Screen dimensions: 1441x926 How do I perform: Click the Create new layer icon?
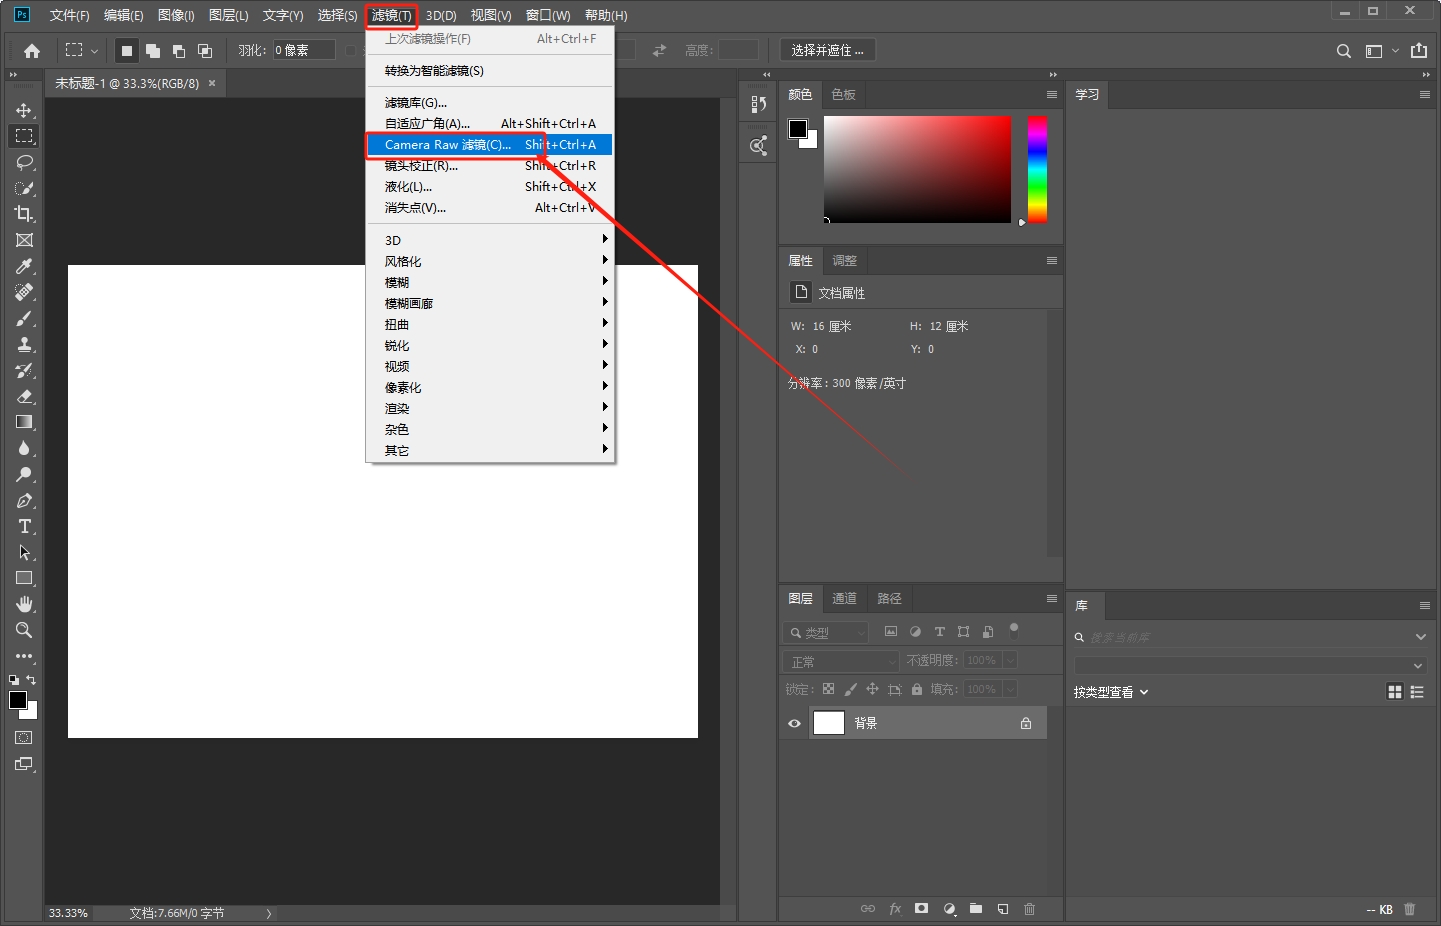(x=1003, y=909)
